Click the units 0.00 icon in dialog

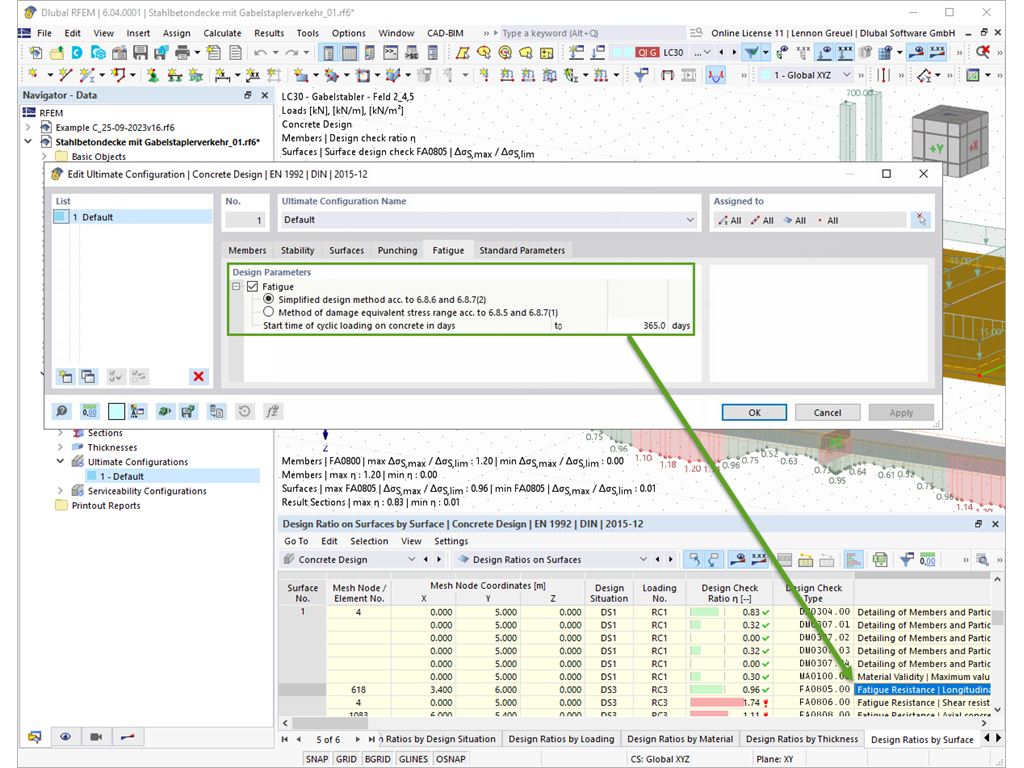89,411
